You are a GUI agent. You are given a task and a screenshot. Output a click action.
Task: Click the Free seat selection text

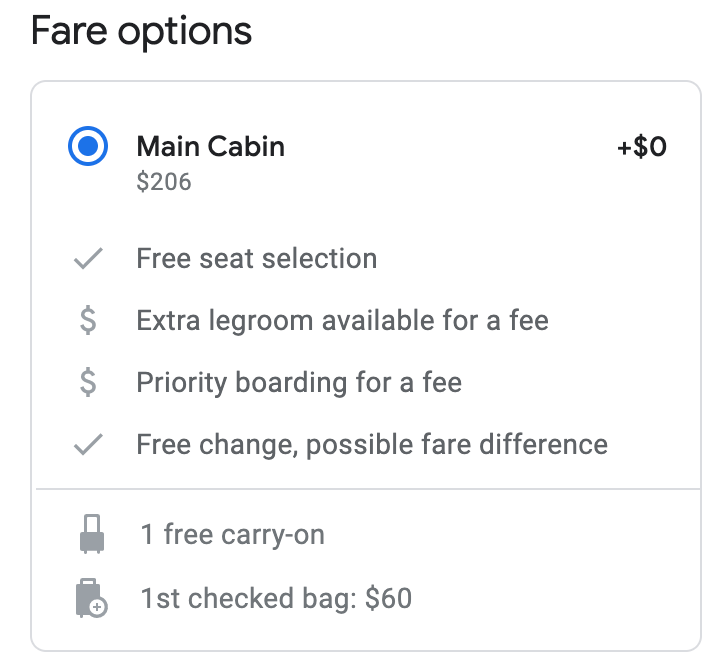click(257, 258)
